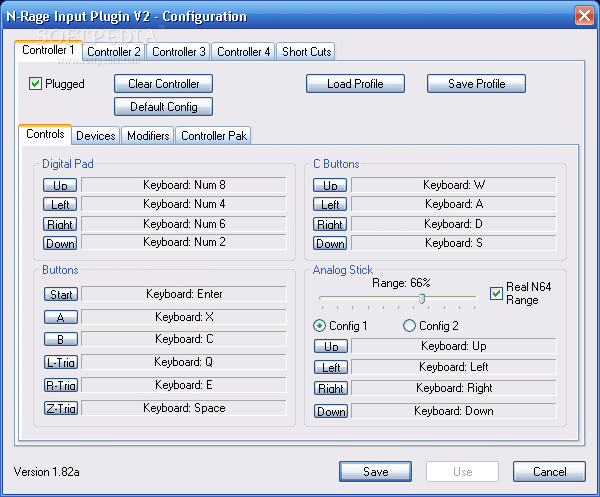Click the 'Keyboard: Left' field
The image size is (600, 497).
point(454,367)
